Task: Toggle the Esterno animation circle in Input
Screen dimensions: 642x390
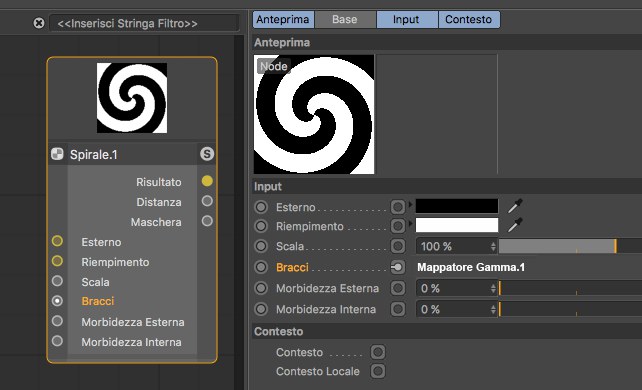Action: 261,207
